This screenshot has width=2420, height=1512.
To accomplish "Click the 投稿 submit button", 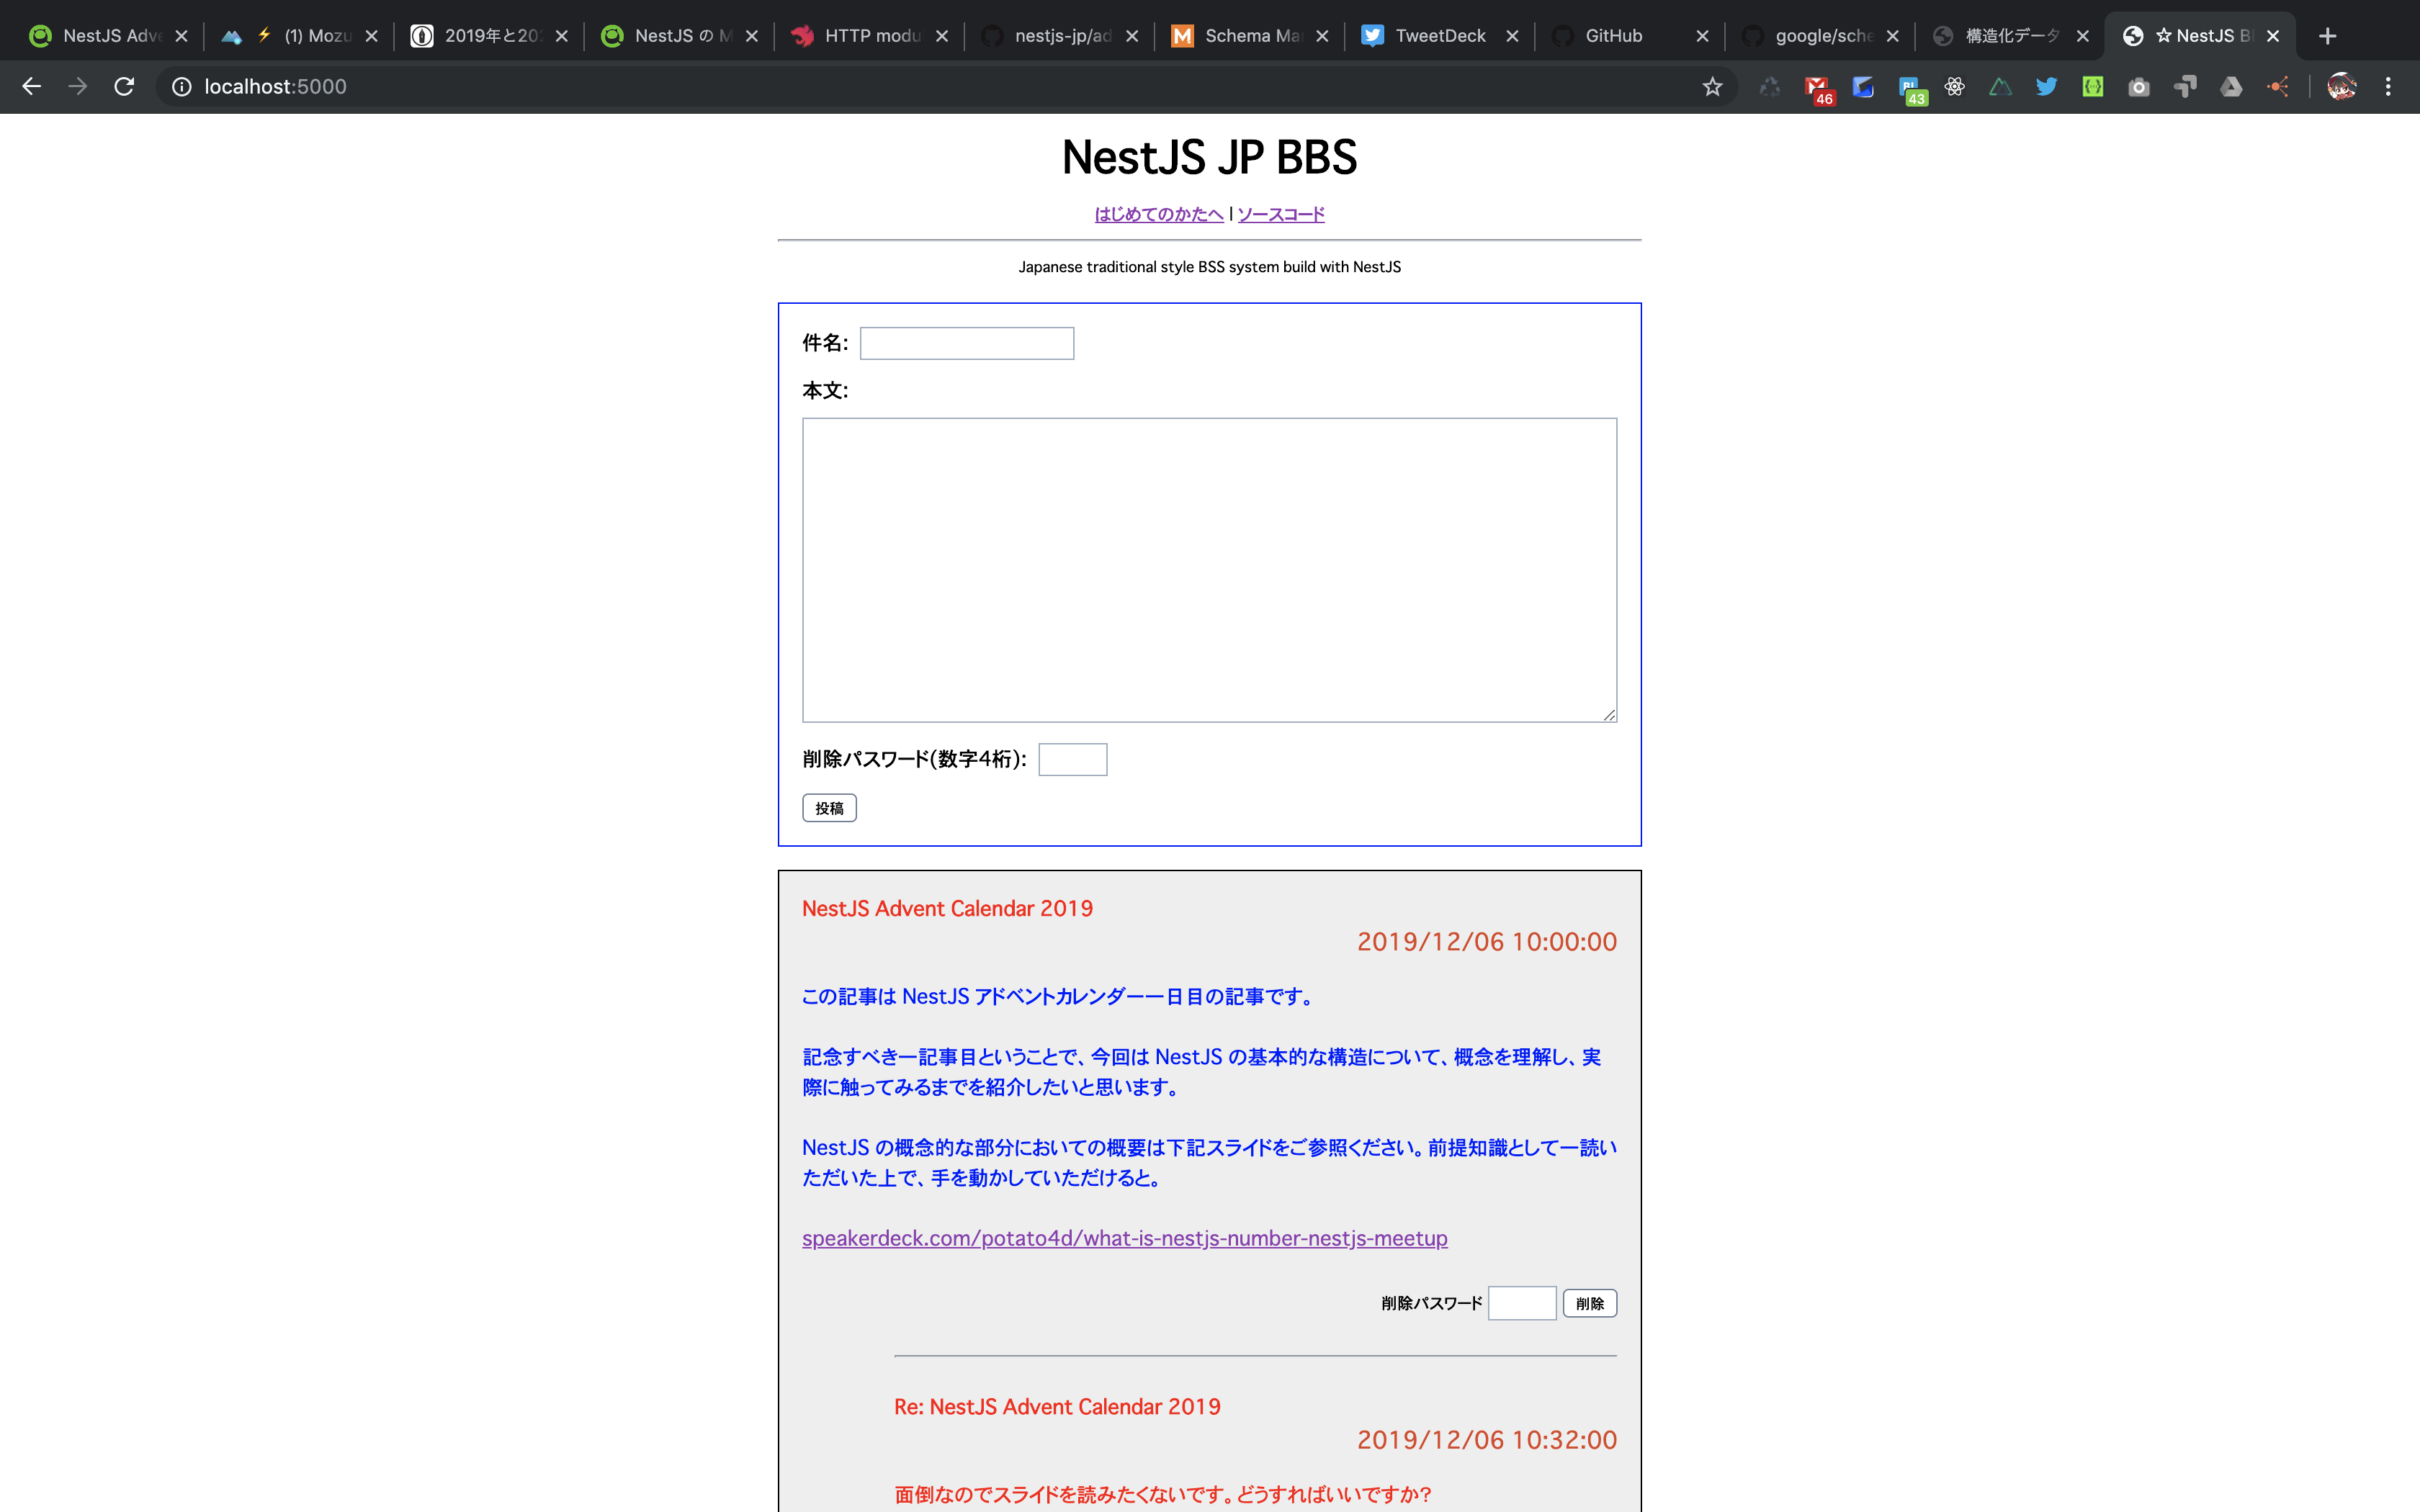I will pos(829,807).
